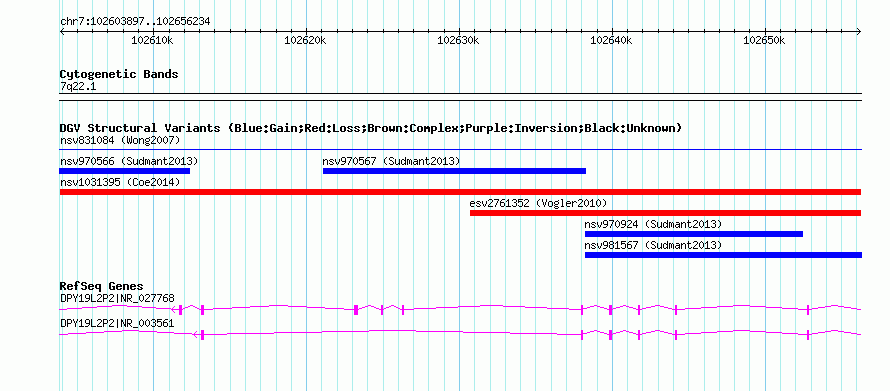
Task: Click the nsv1031395 (Coe2014) label text
Action: [120, 182]
